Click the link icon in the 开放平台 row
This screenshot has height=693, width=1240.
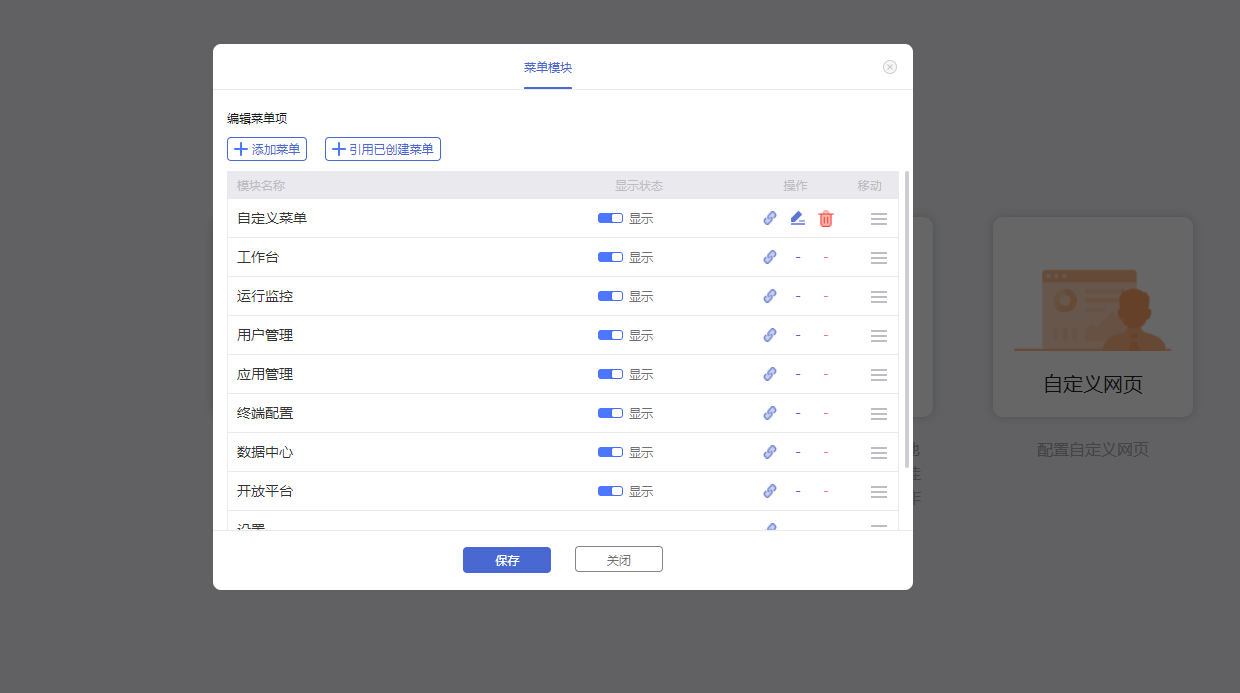click(770, 491)
